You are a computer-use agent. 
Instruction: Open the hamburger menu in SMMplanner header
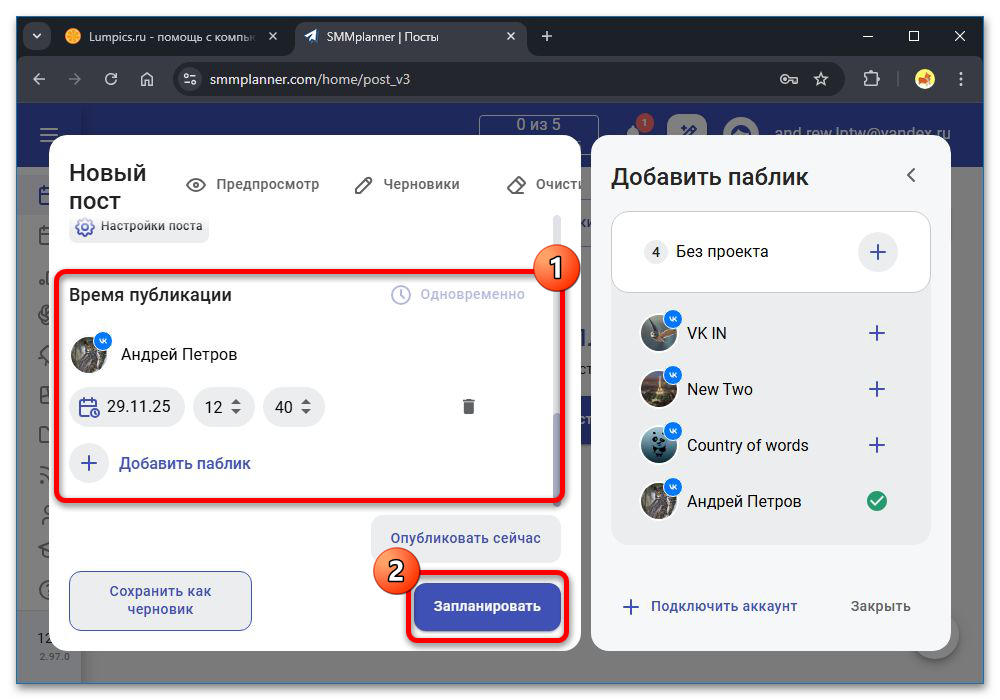[48, 134]
